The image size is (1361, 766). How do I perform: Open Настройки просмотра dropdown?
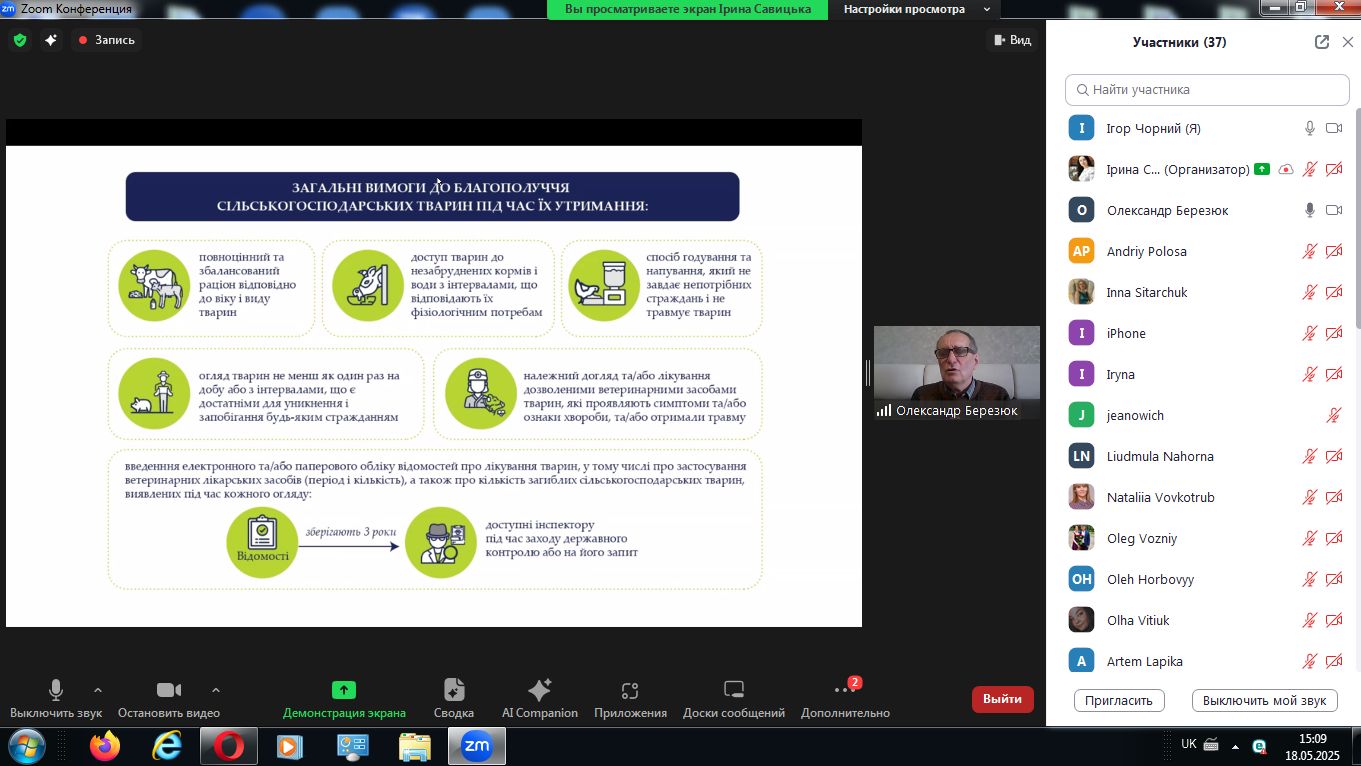[x=914, y=9]
